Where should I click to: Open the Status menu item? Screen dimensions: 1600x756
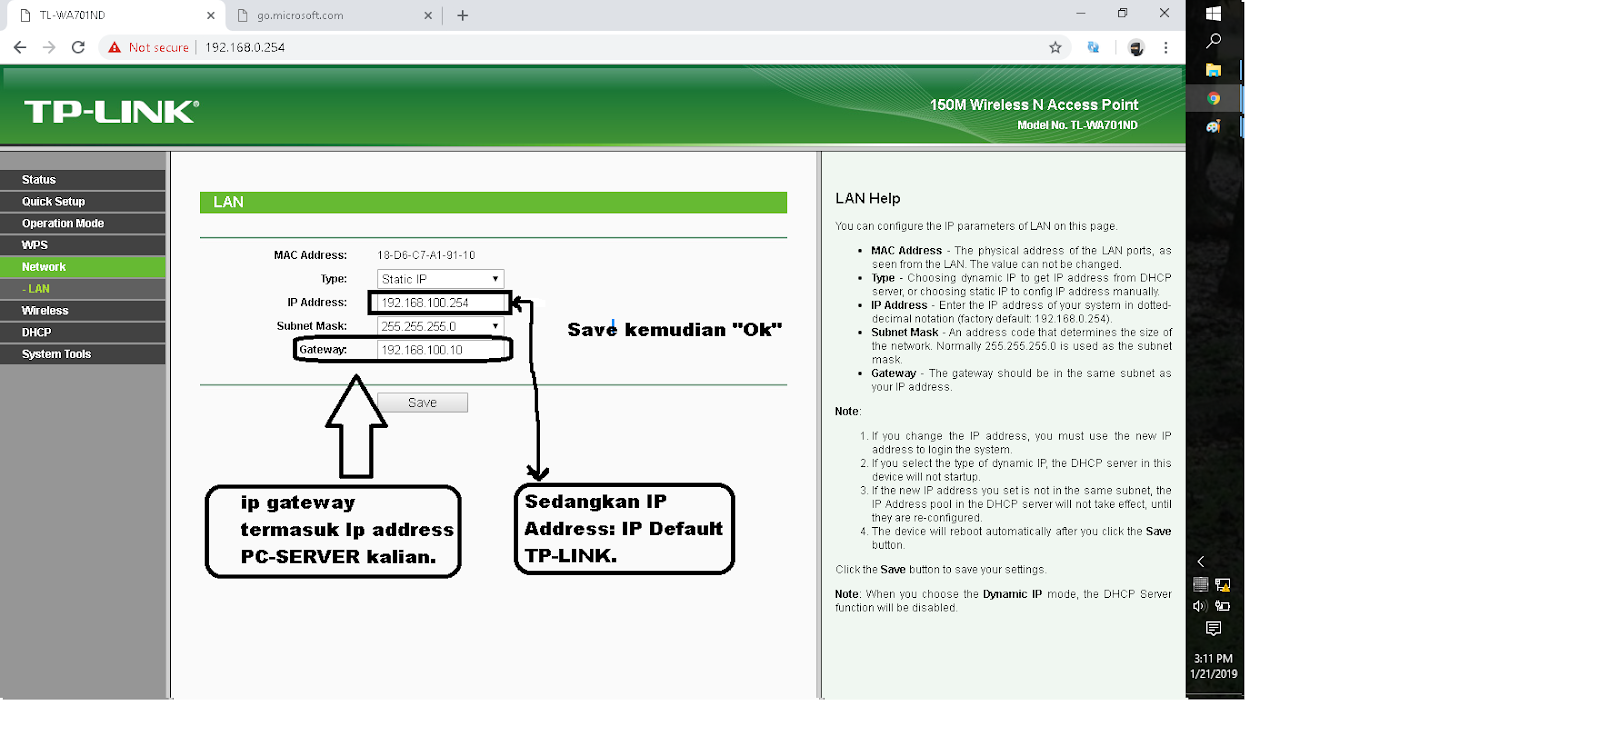pyautogui.click(x=83, y=180)
